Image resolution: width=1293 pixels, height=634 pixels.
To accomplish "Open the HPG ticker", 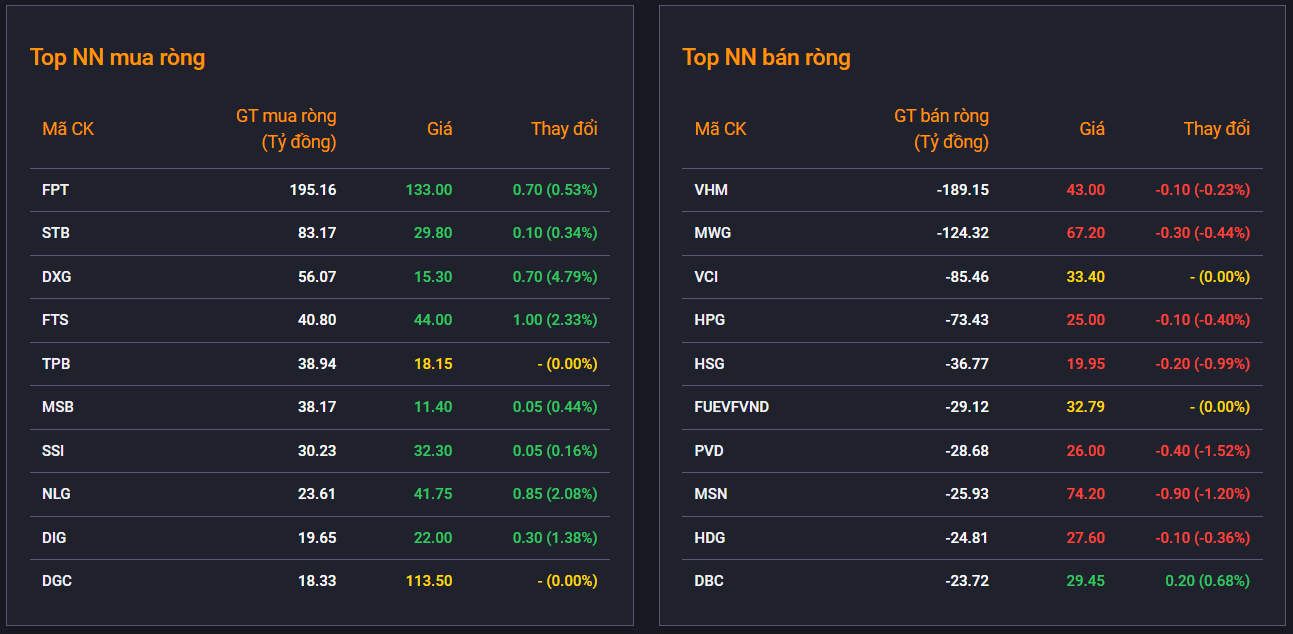I will [x=710, y=320].
